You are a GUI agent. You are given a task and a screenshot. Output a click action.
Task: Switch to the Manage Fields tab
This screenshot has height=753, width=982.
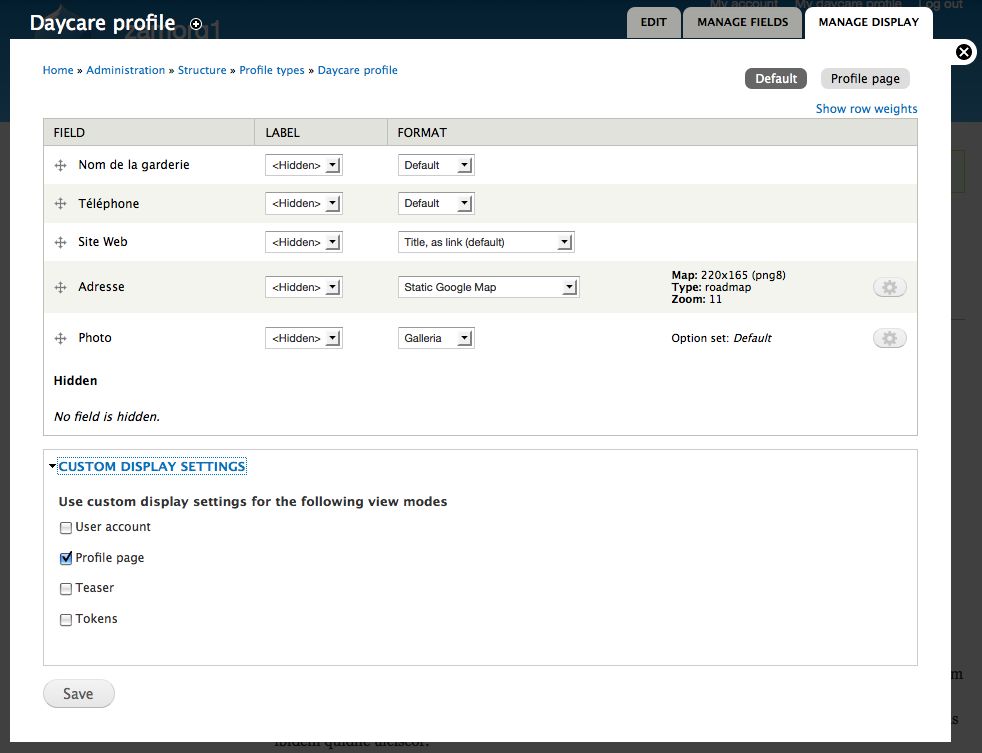pos(742,22)
